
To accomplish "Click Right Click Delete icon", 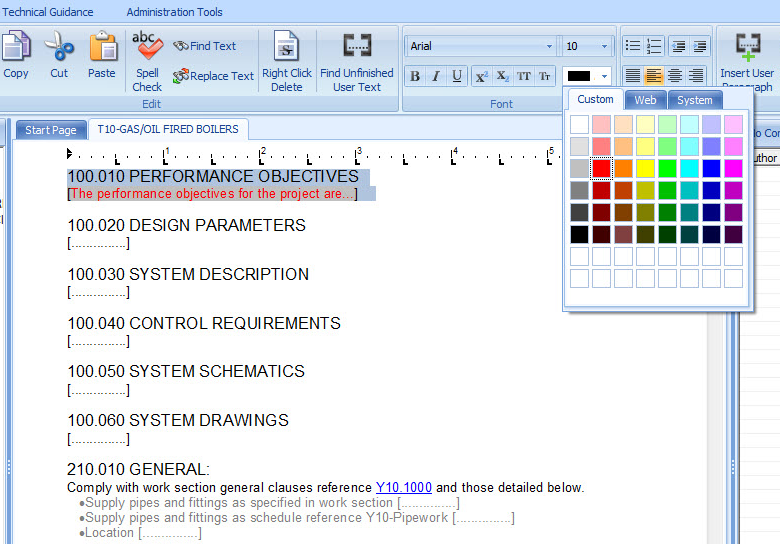I will [x=287, y=46].
